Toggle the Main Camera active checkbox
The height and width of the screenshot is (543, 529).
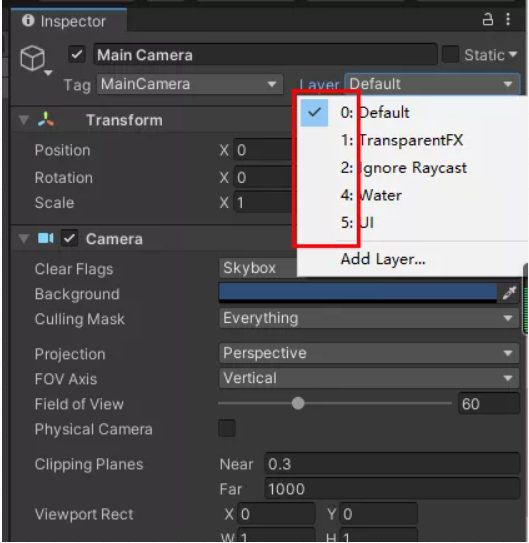[x=77, y=55]
